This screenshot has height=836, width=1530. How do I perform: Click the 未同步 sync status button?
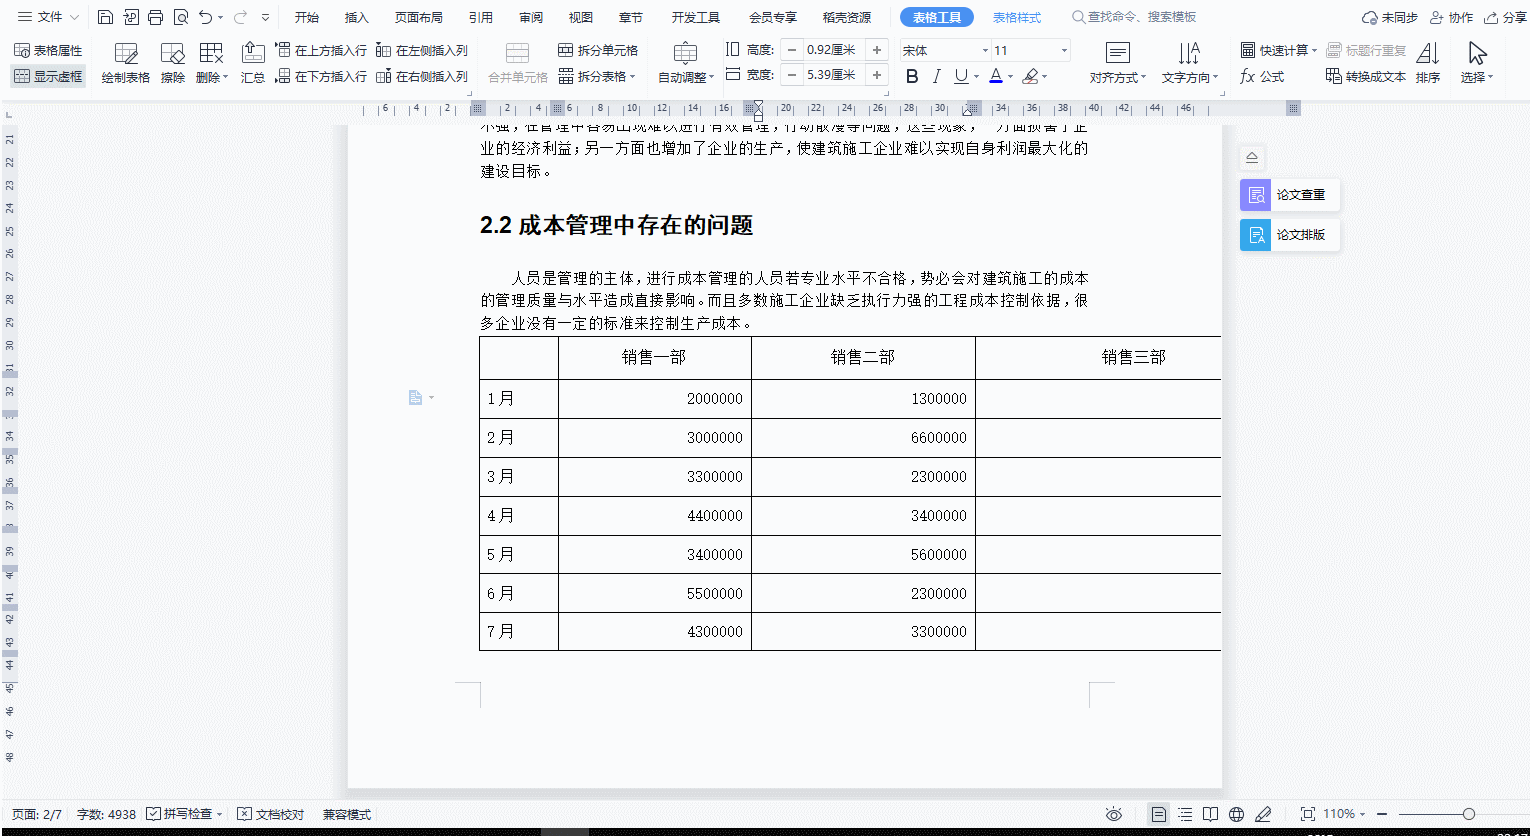1390,17
